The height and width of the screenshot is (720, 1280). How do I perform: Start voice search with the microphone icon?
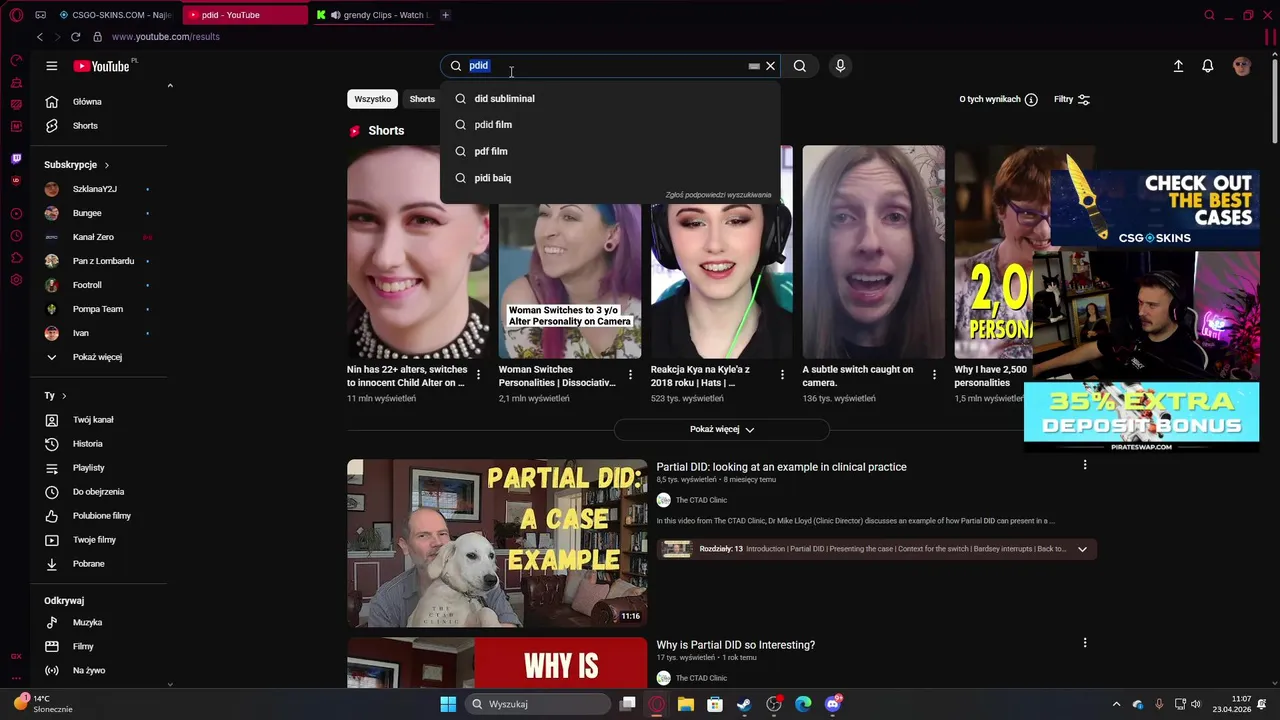(840, 66)
